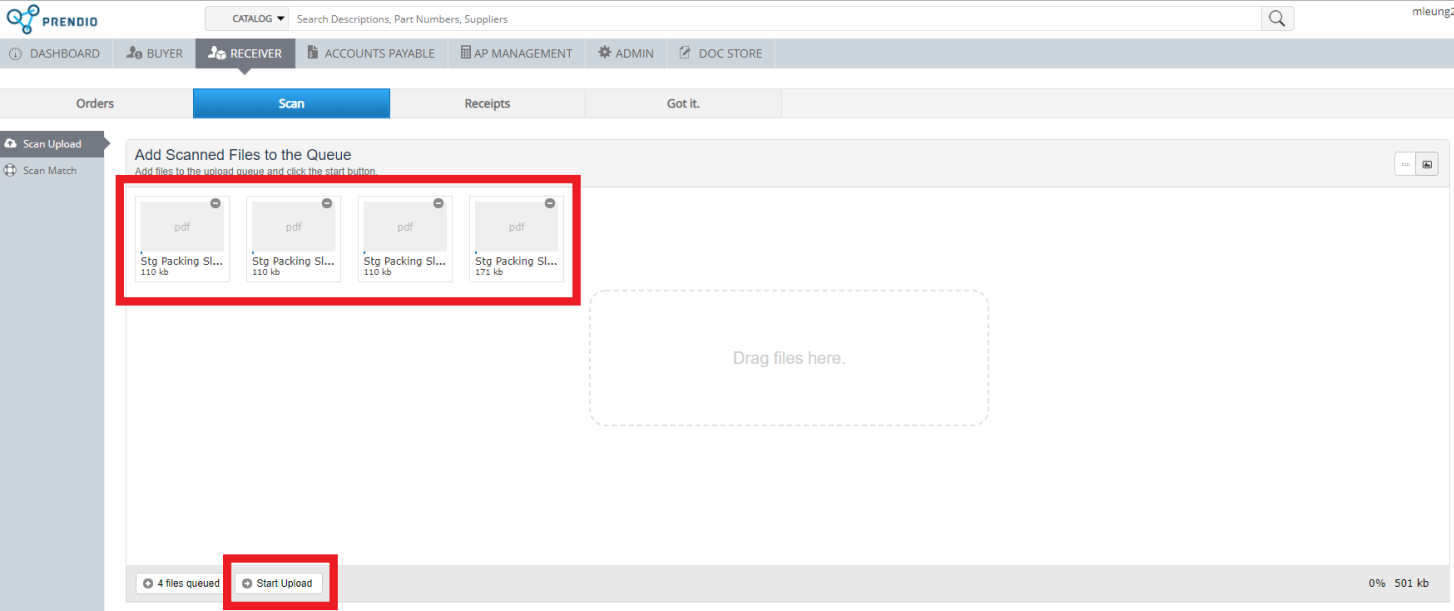The height and width of the screenshot is (611, 1454).
Task: Remove the first queued PDF file
Action: 215,203
